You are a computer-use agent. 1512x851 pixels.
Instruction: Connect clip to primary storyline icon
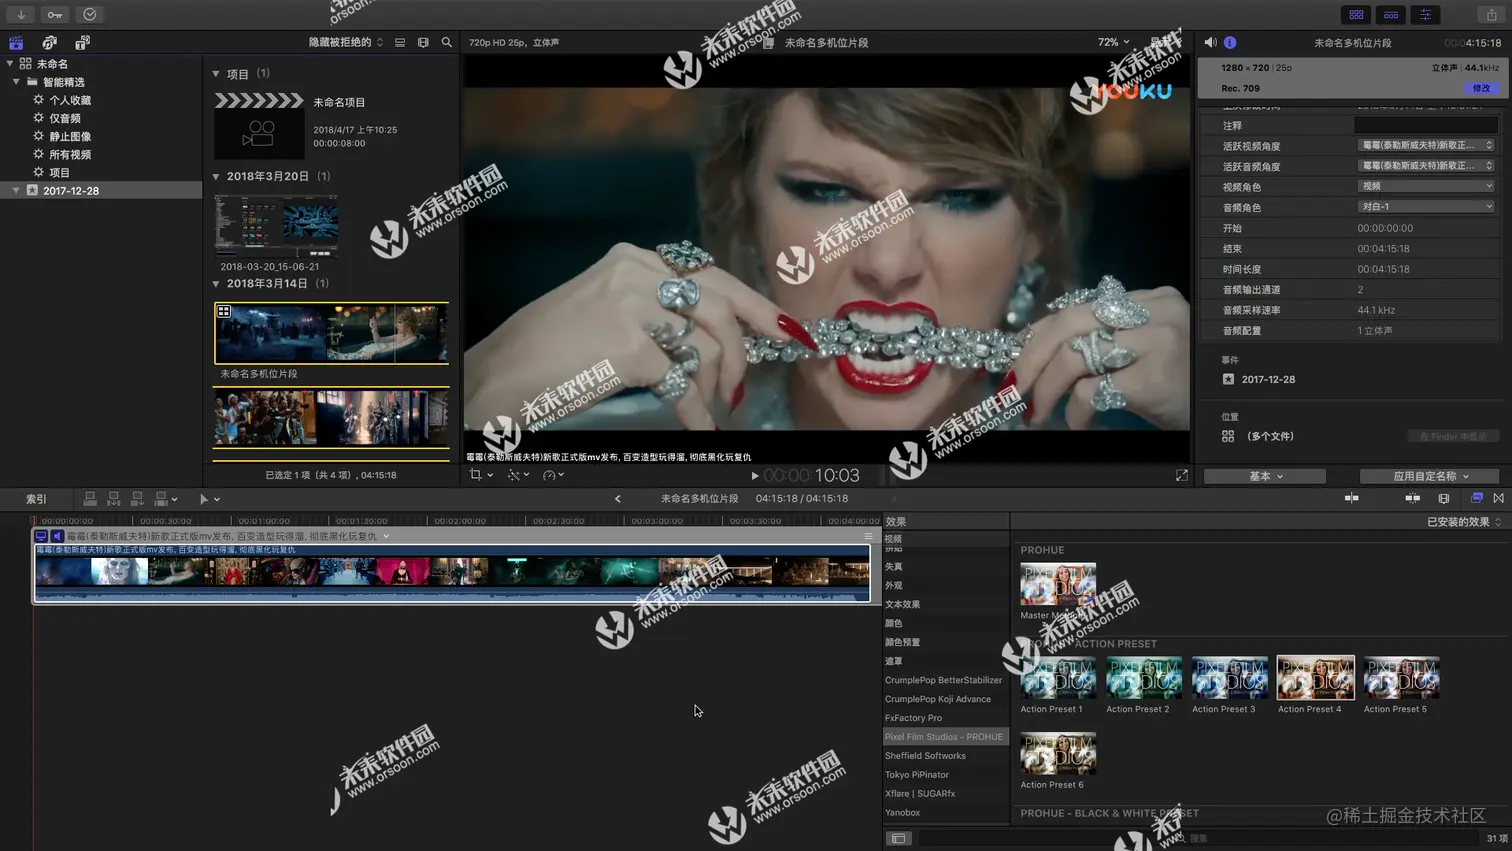90,498
